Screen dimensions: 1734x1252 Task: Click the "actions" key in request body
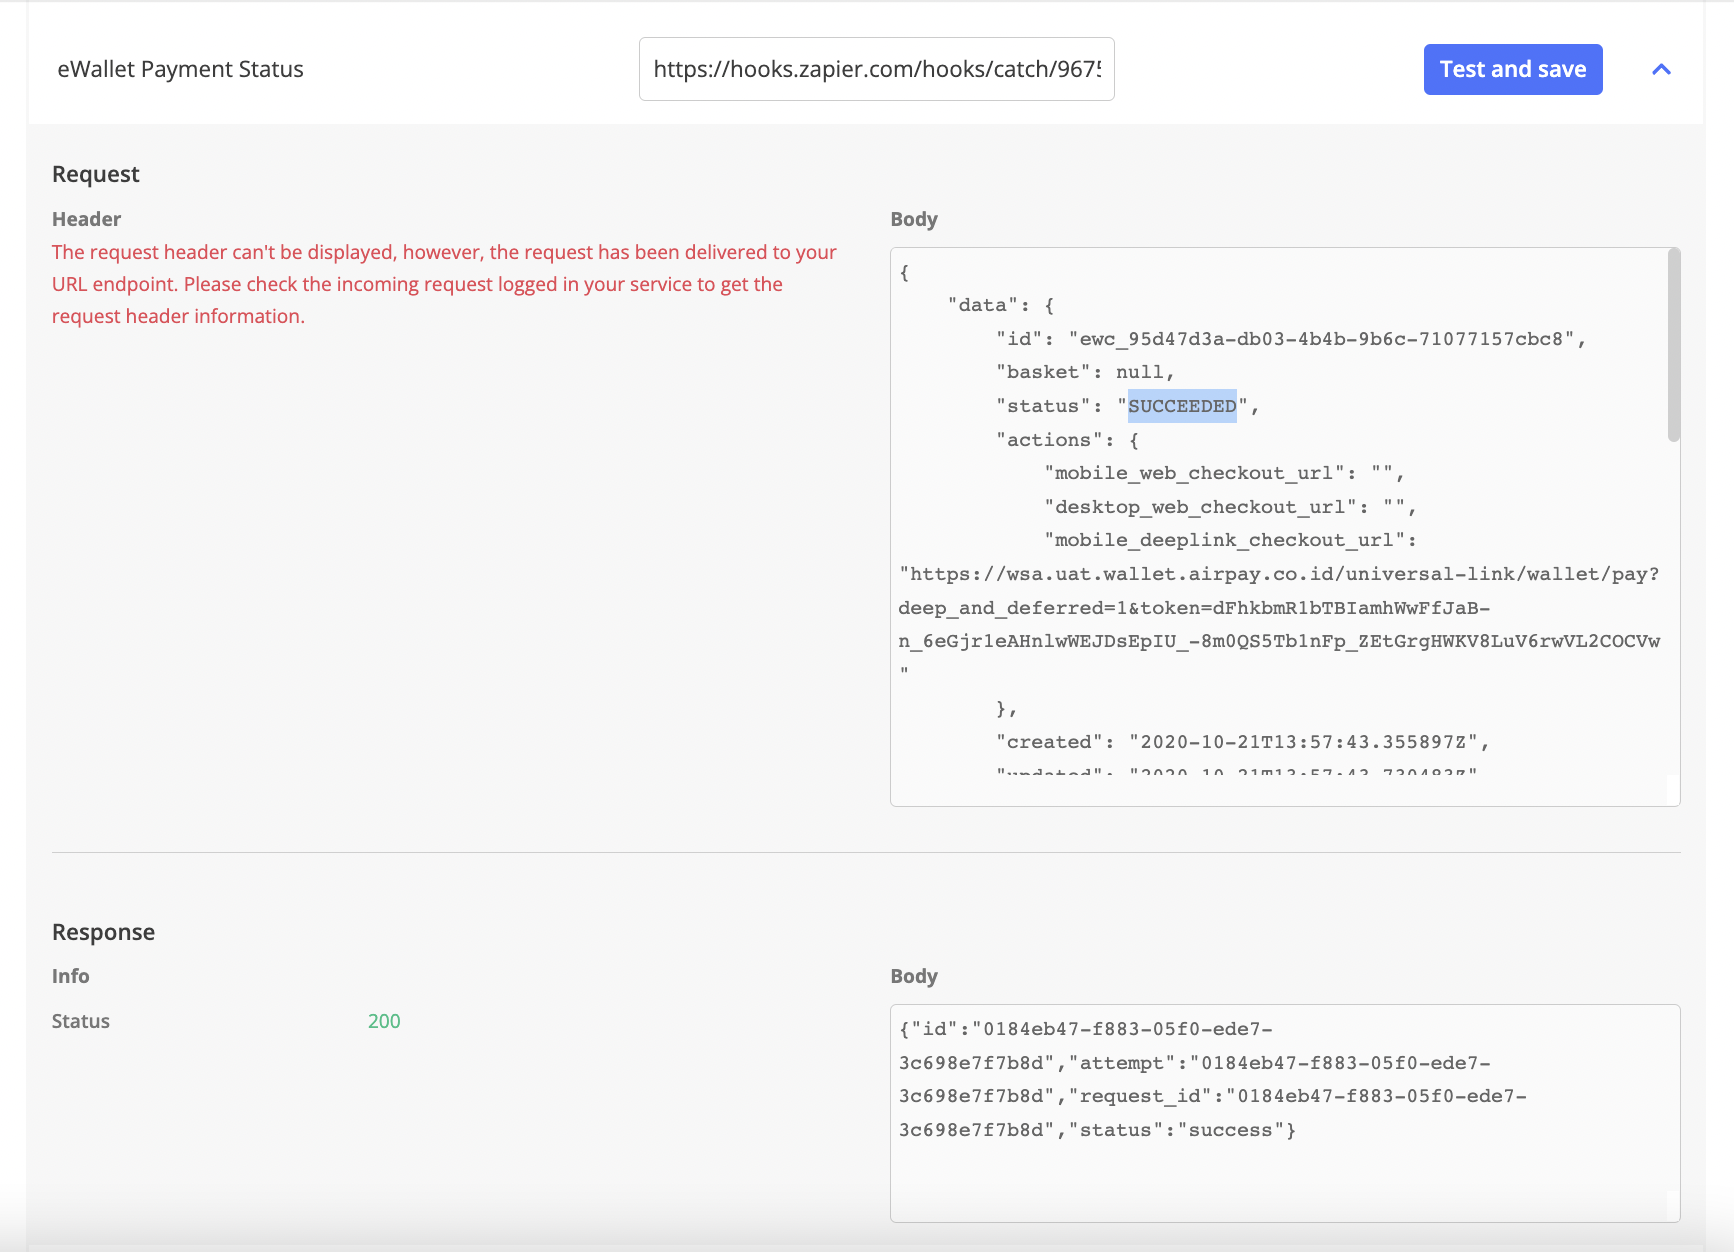pos(1048,440)
